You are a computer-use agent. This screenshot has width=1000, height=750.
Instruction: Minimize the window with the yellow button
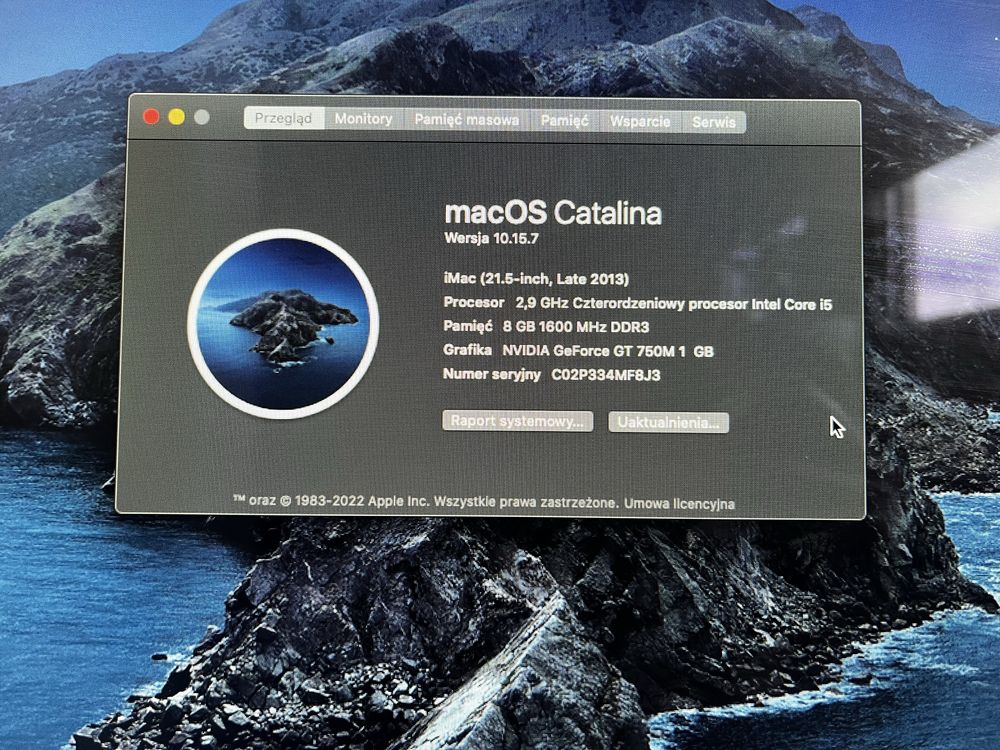click(177, 117)
